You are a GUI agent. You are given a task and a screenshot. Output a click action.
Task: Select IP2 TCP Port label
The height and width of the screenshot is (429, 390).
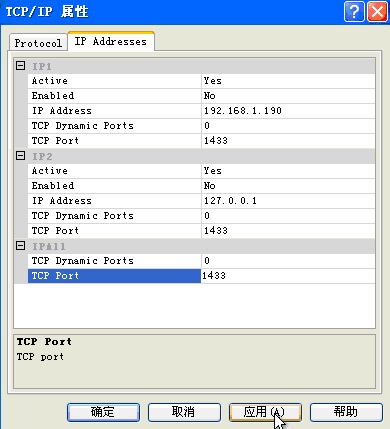click(114, 231)
